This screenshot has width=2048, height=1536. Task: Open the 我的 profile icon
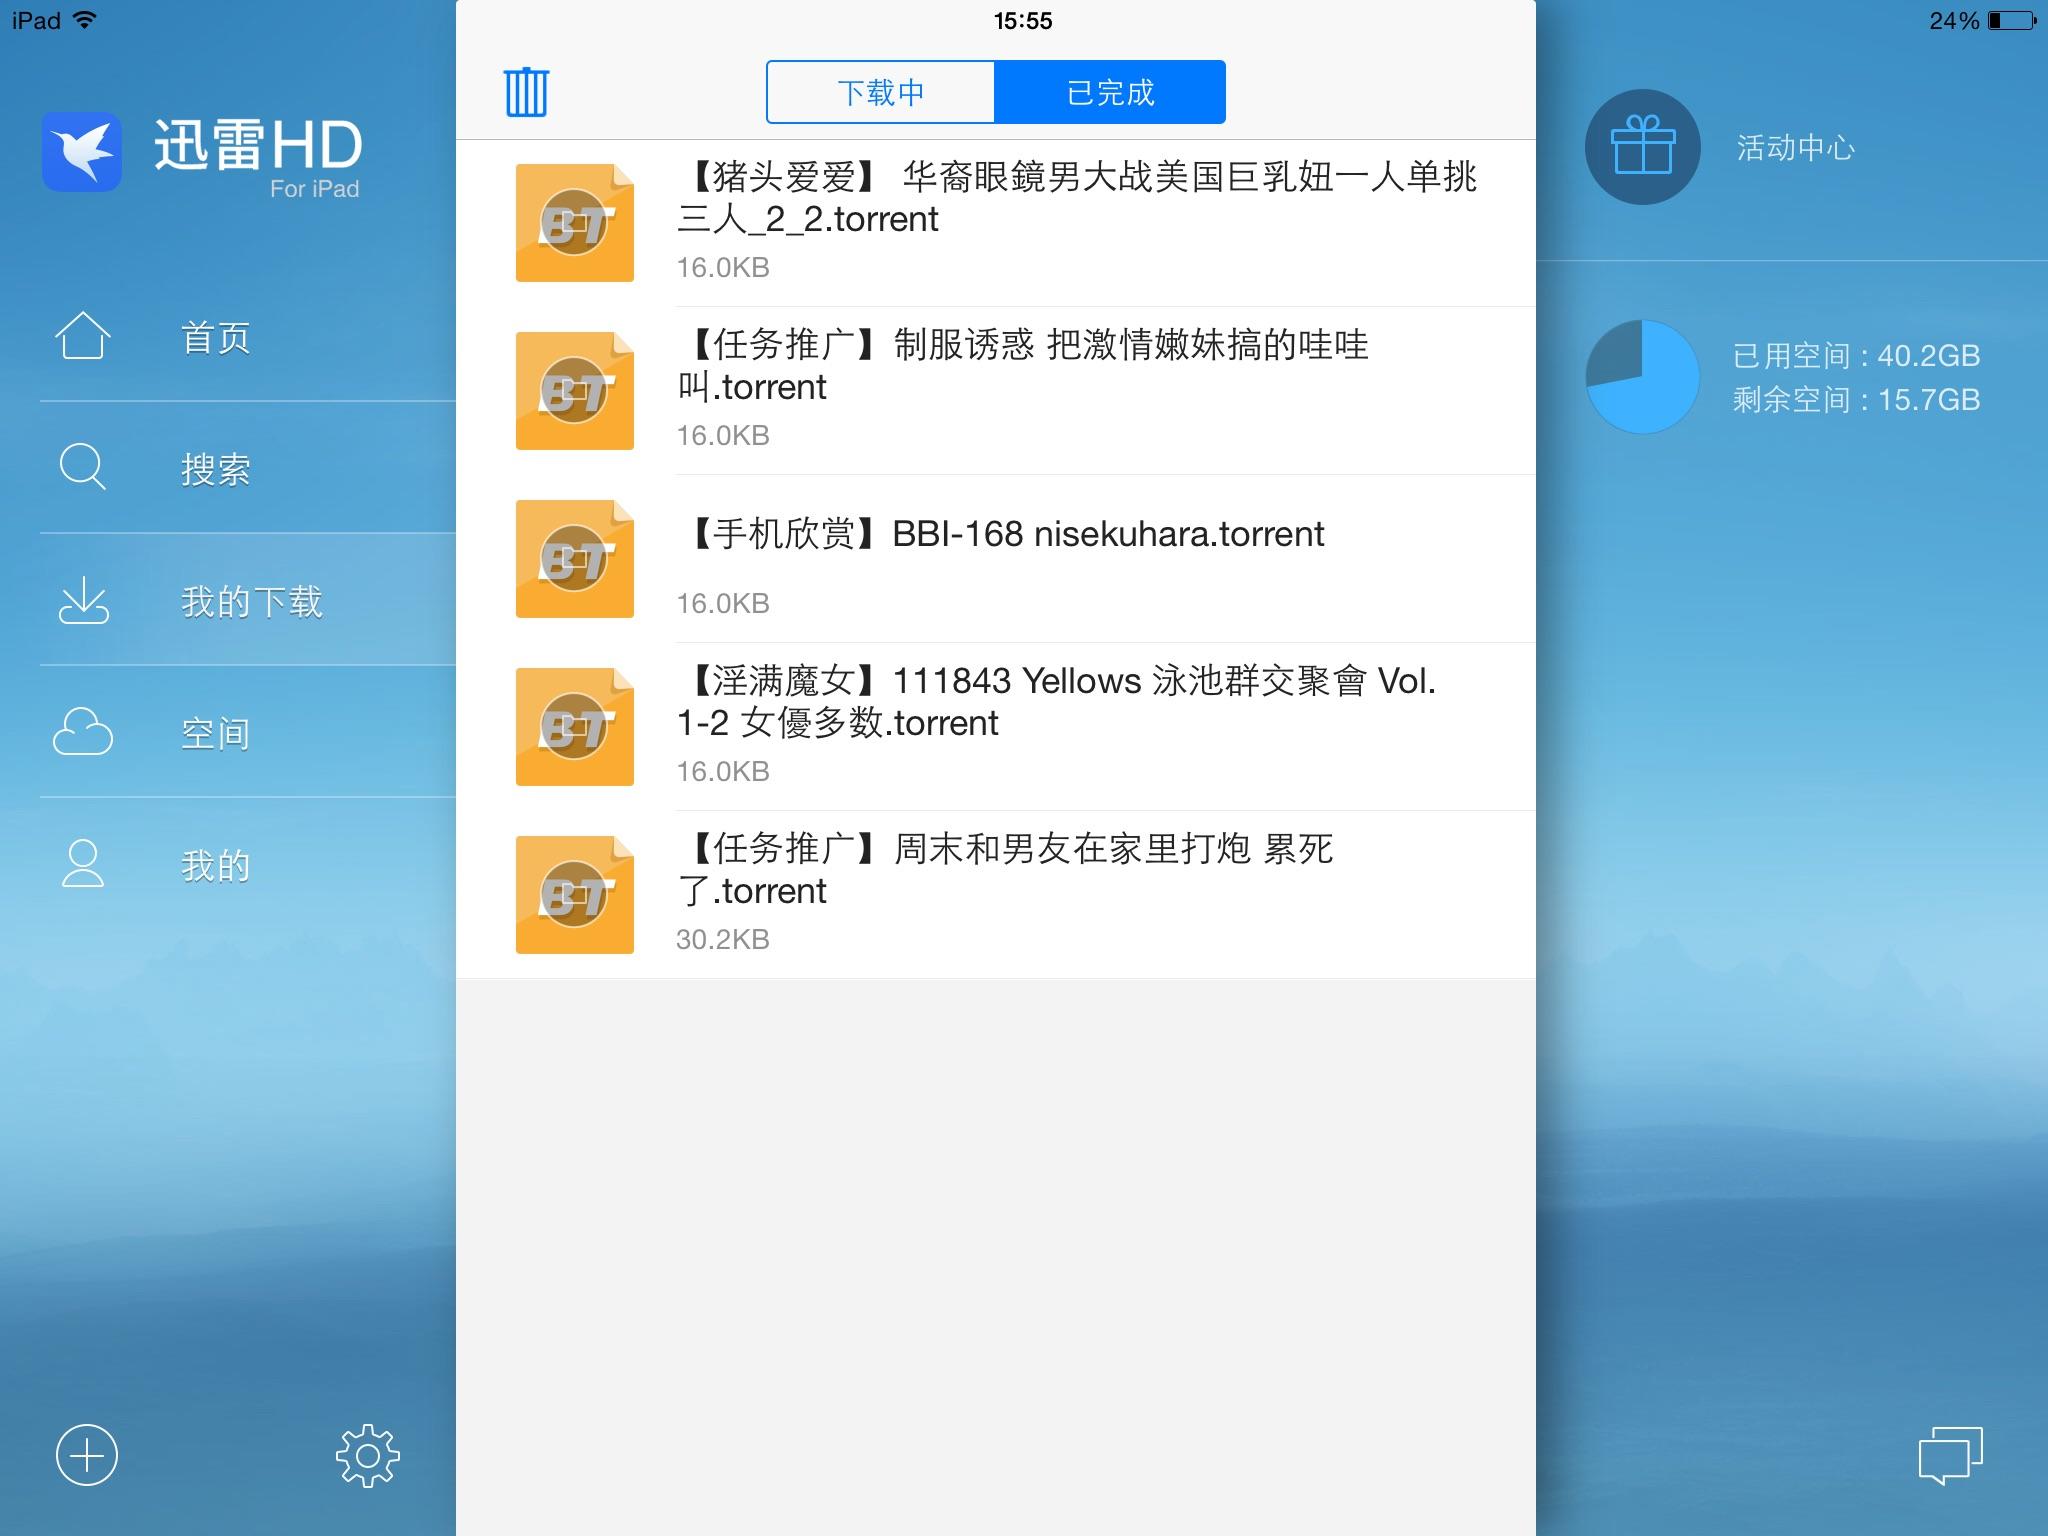click(82, 864)
